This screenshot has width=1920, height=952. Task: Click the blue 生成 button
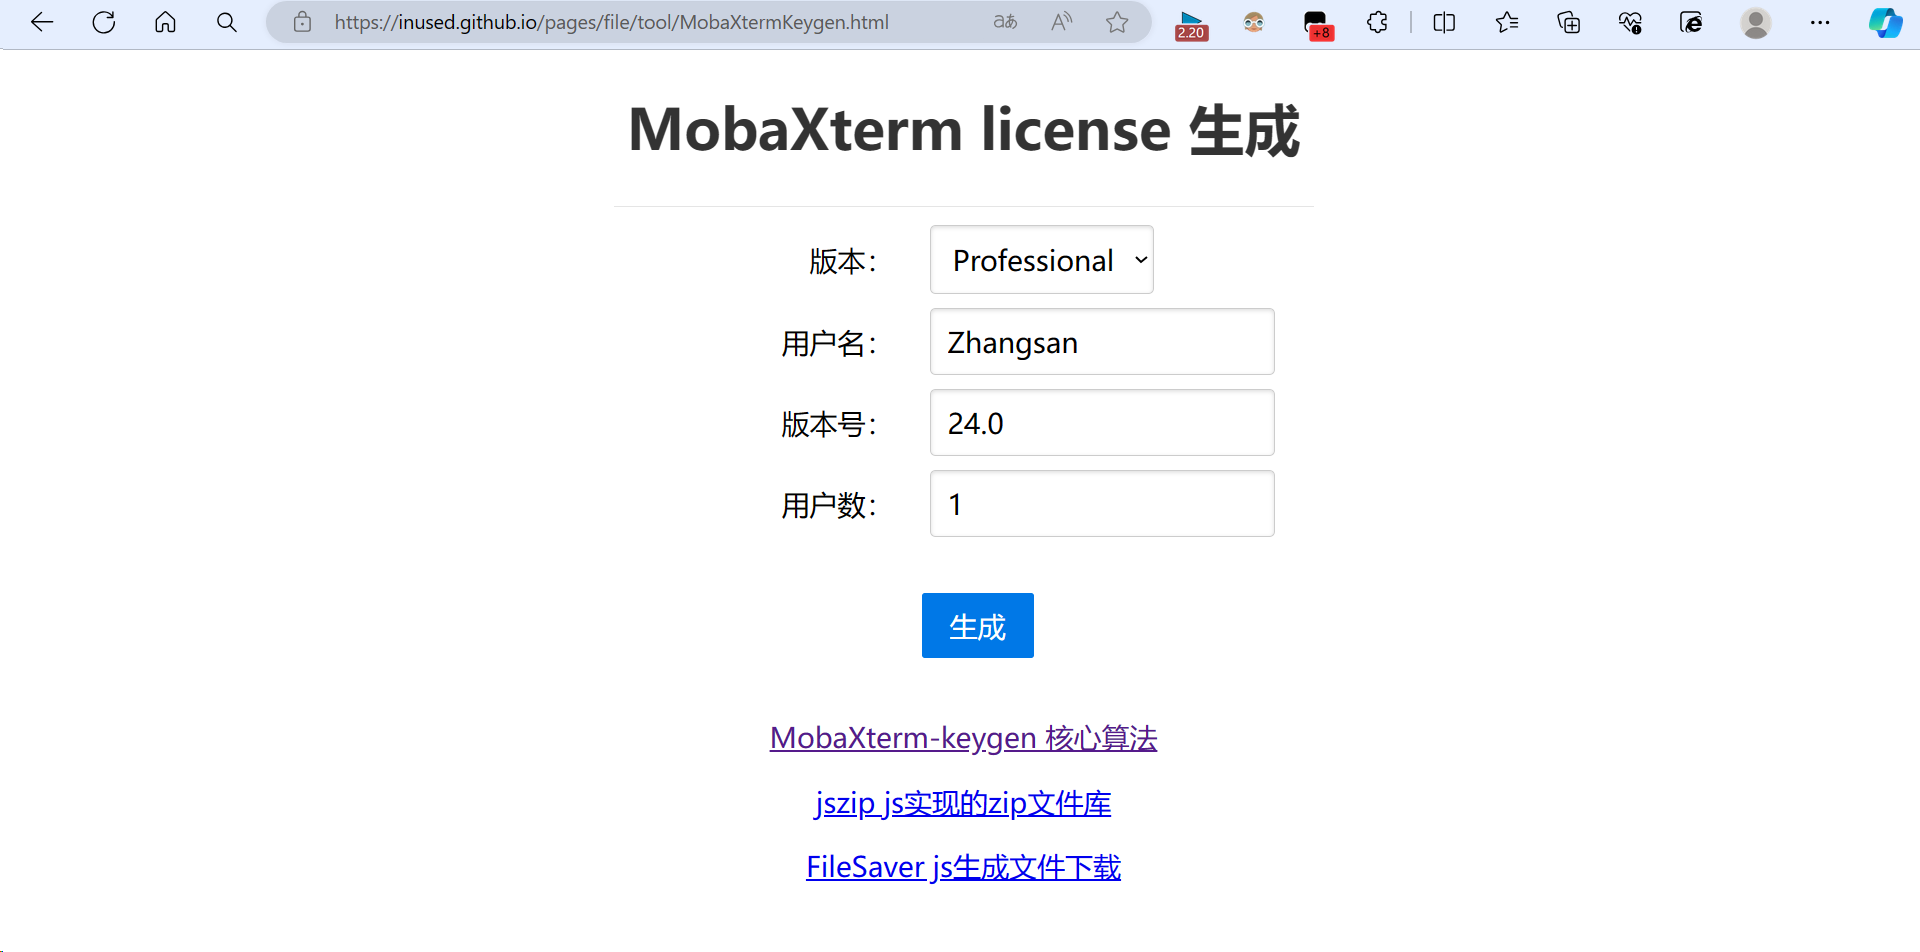pyautogui.click(x=978, y=626)
